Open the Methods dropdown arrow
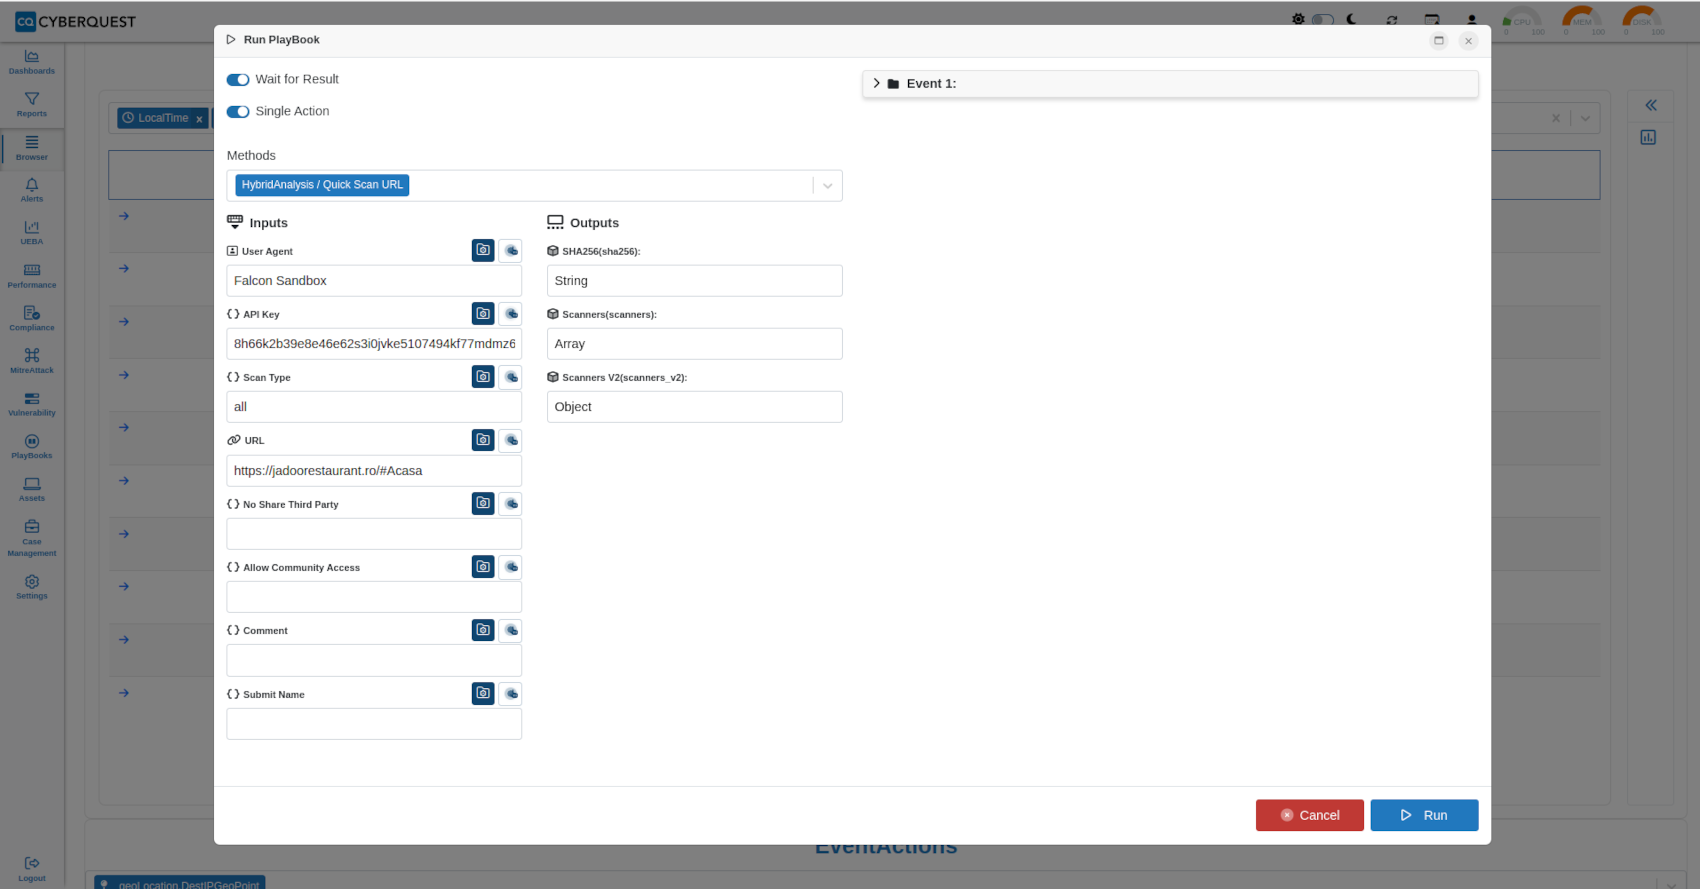 827,186
